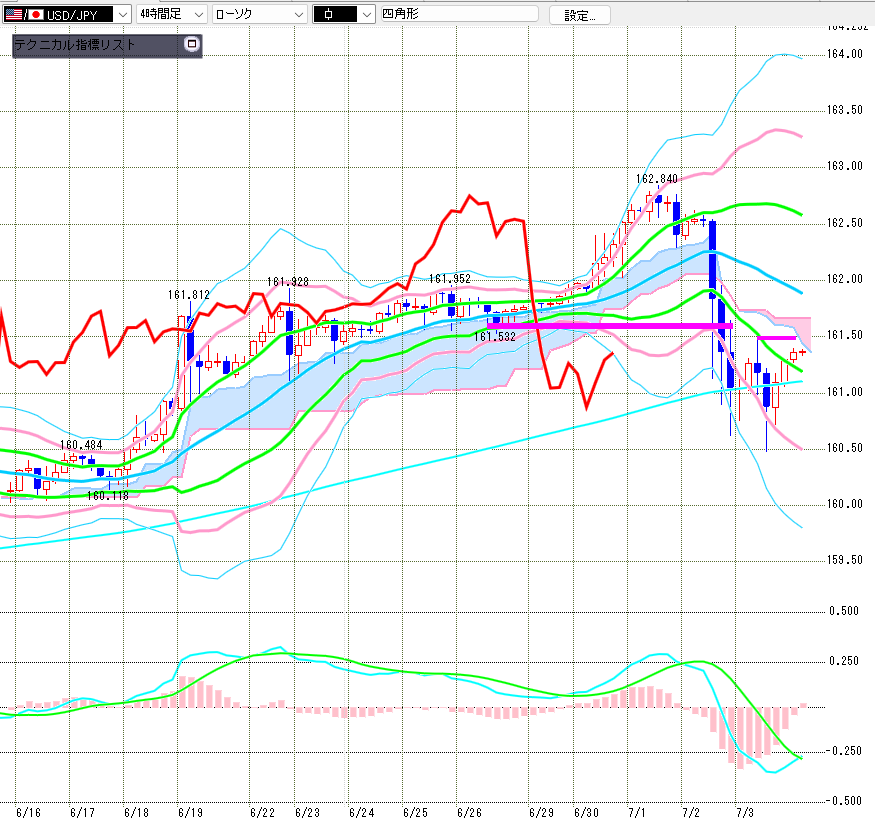Click the テクニカル指標リスト panel title
The height and width of the screenshot is (822, 875).
75,45
